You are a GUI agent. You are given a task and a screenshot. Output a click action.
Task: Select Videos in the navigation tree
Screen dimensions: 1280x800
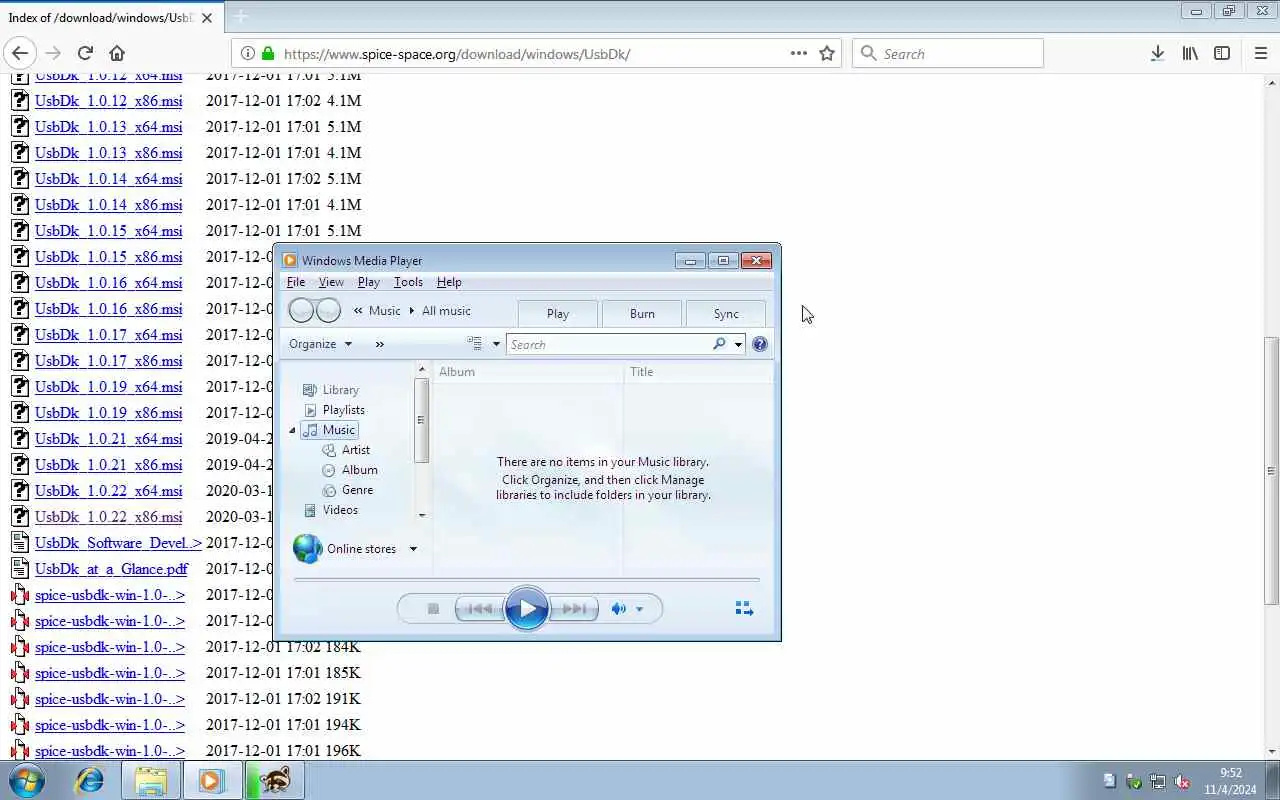340,510
